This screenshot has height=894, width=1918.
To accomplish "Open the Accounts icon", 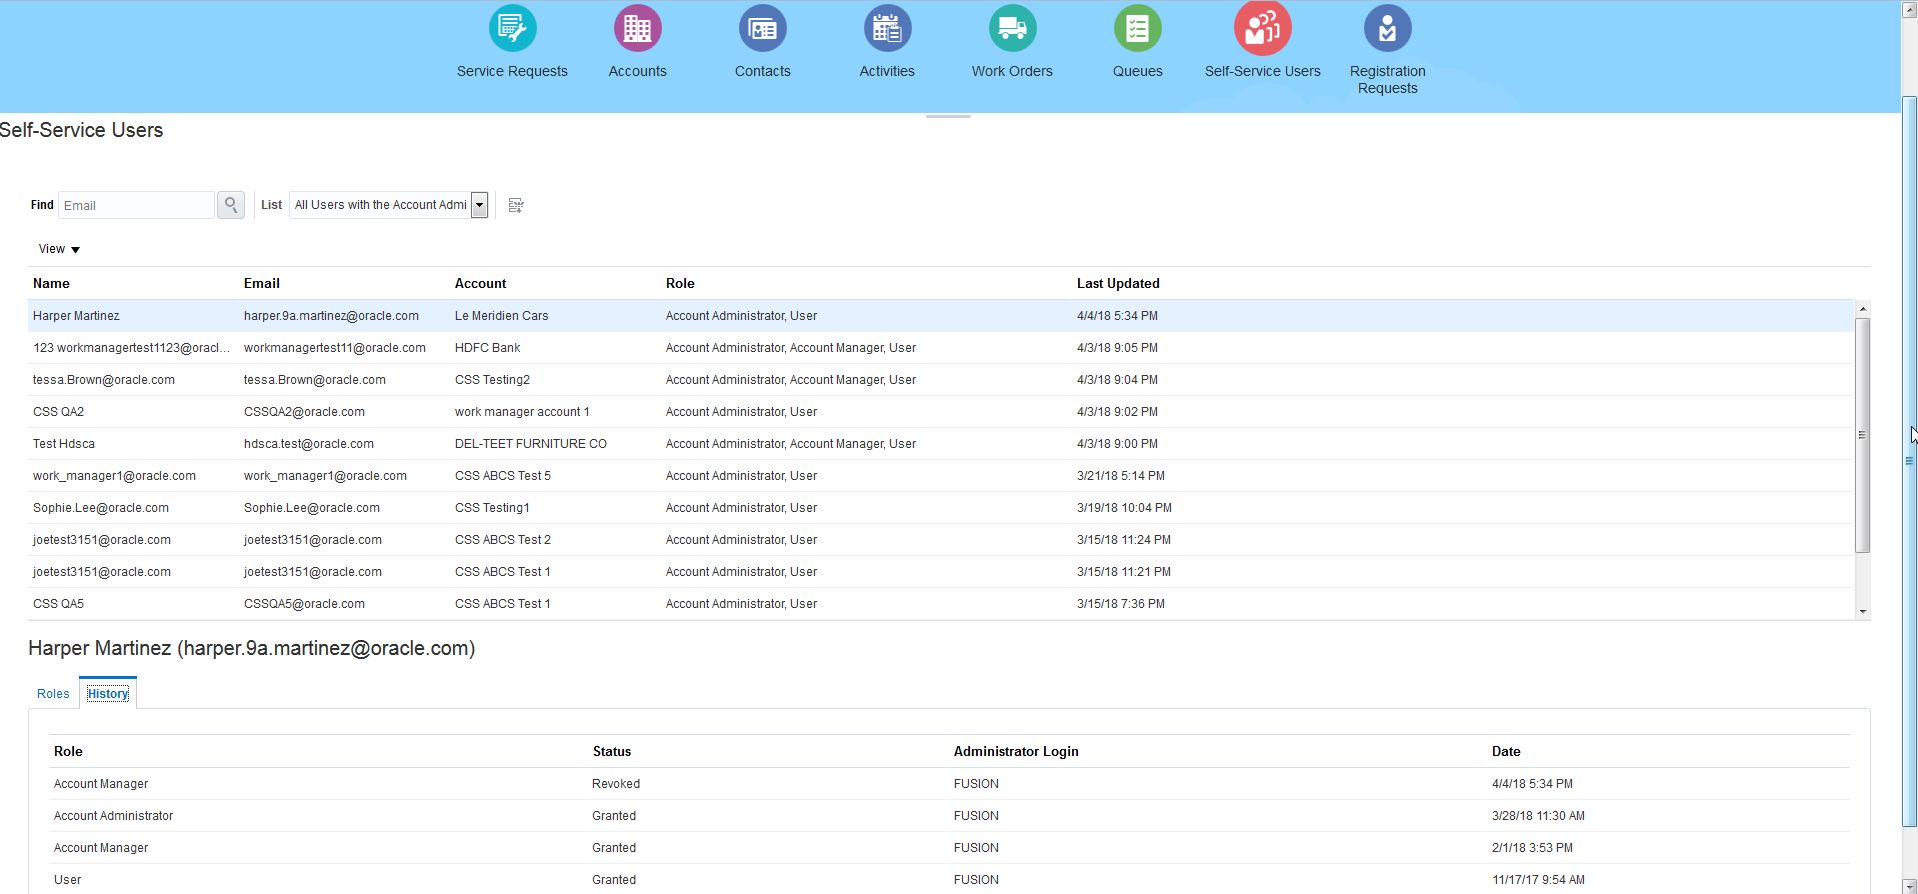I will point(637,29).
